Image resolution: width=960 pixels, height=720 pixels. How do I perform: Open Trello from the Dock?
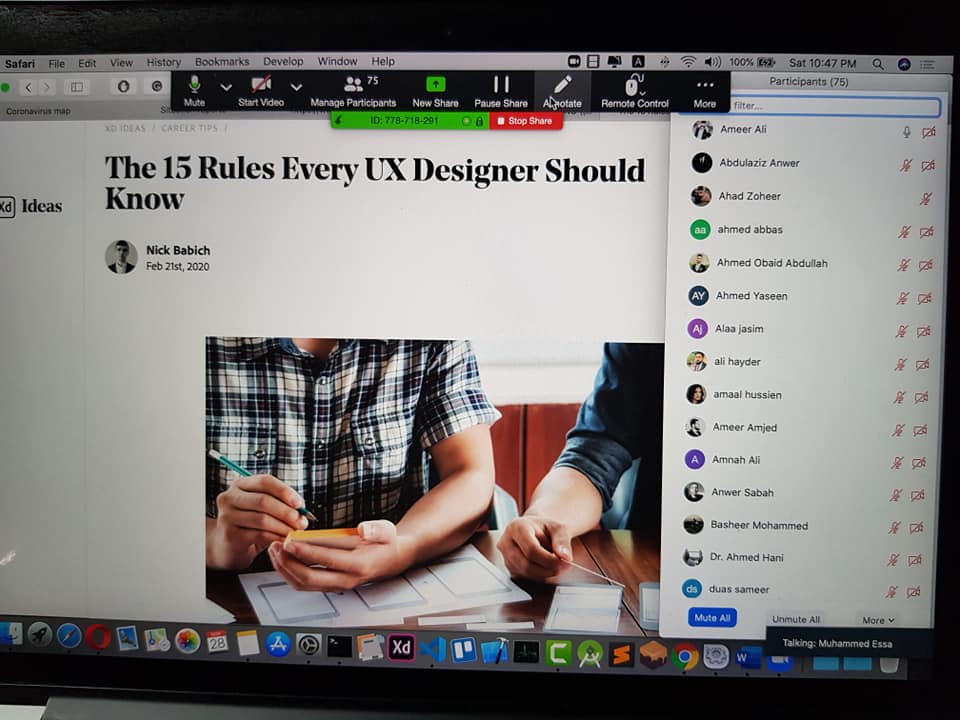(x=463, y=650)
